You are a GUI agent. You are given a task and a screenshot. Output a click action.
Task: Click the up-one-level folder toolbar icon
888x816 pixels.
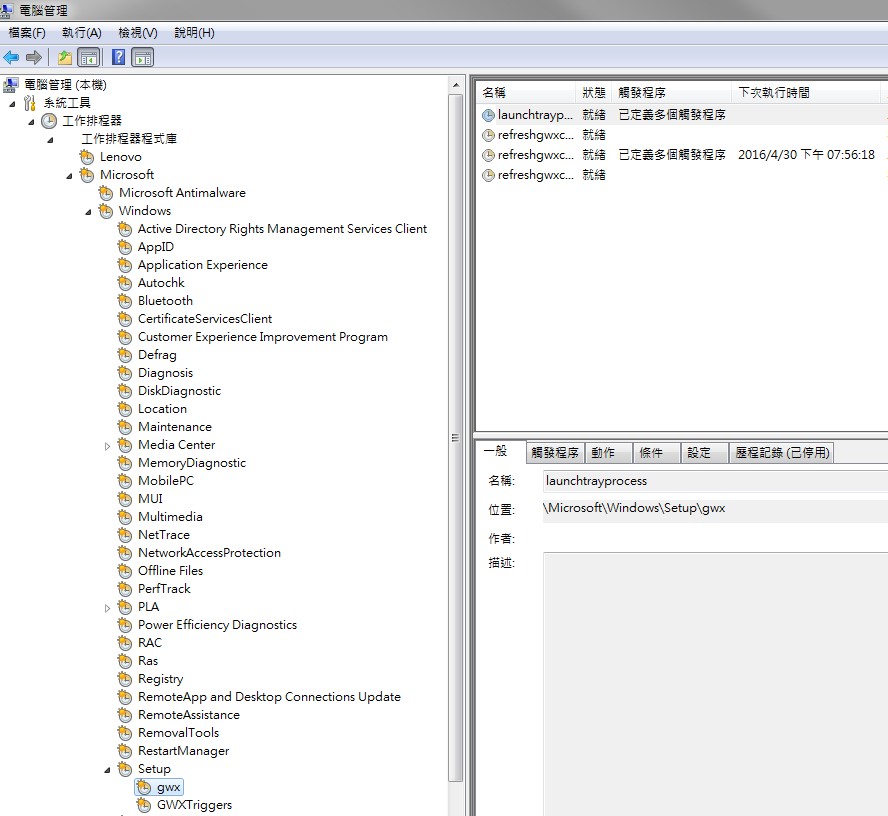[64, 57]
